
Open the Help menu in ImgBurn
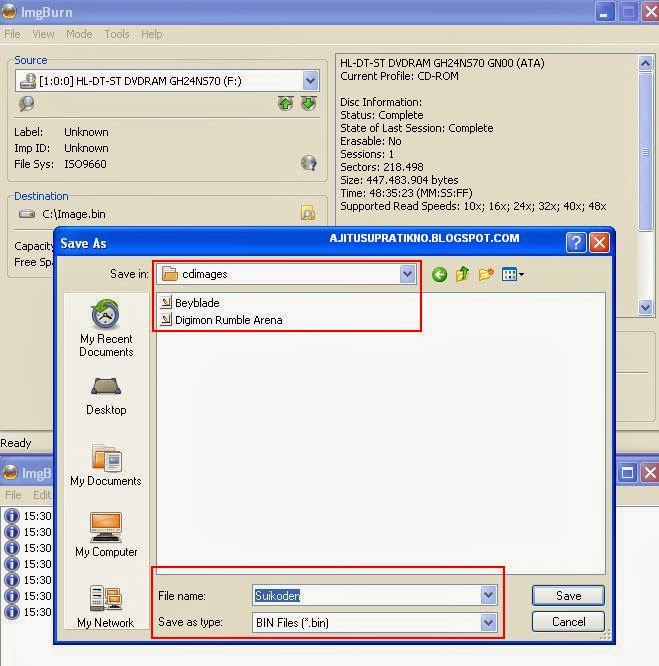click(152, 34)
